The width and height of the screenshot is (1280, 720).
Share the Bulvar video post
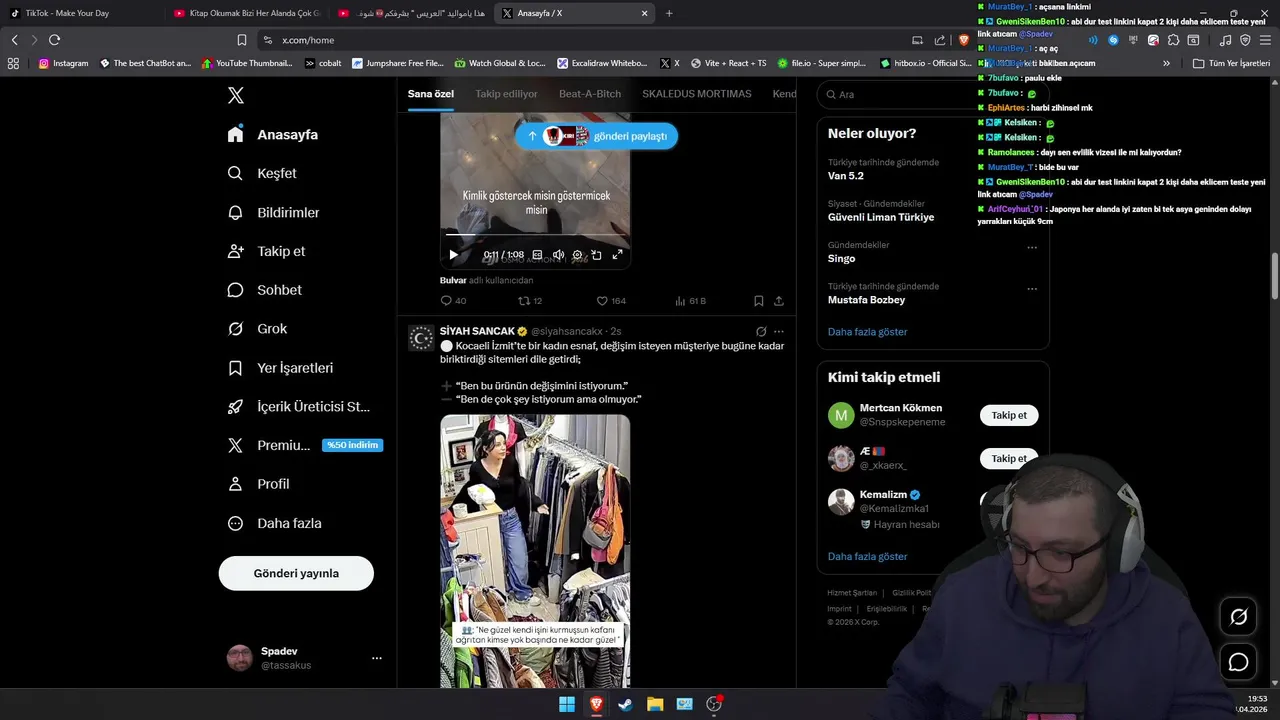point(779,301)
